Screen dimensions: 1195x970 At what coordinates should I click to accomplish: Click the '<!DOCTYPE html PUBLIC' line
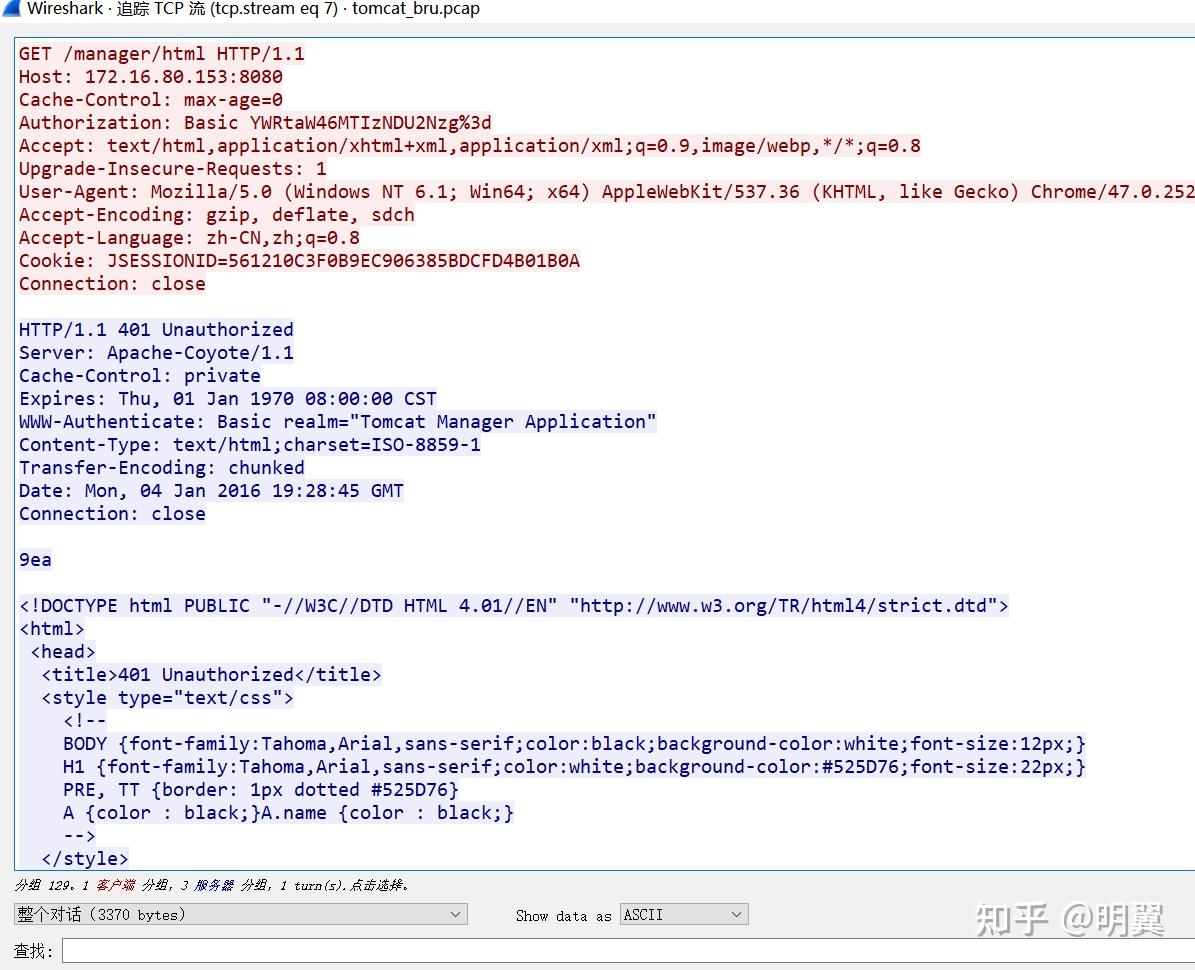514,606
